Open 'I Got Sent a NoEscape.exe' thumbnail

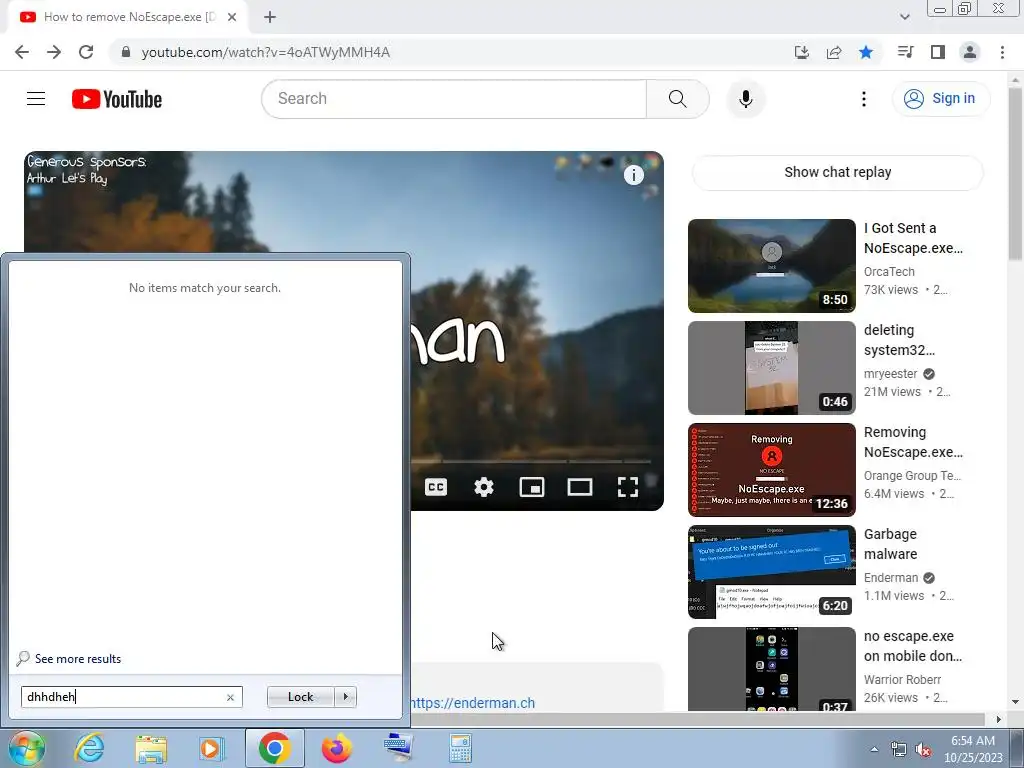click(x=771, y=266)
